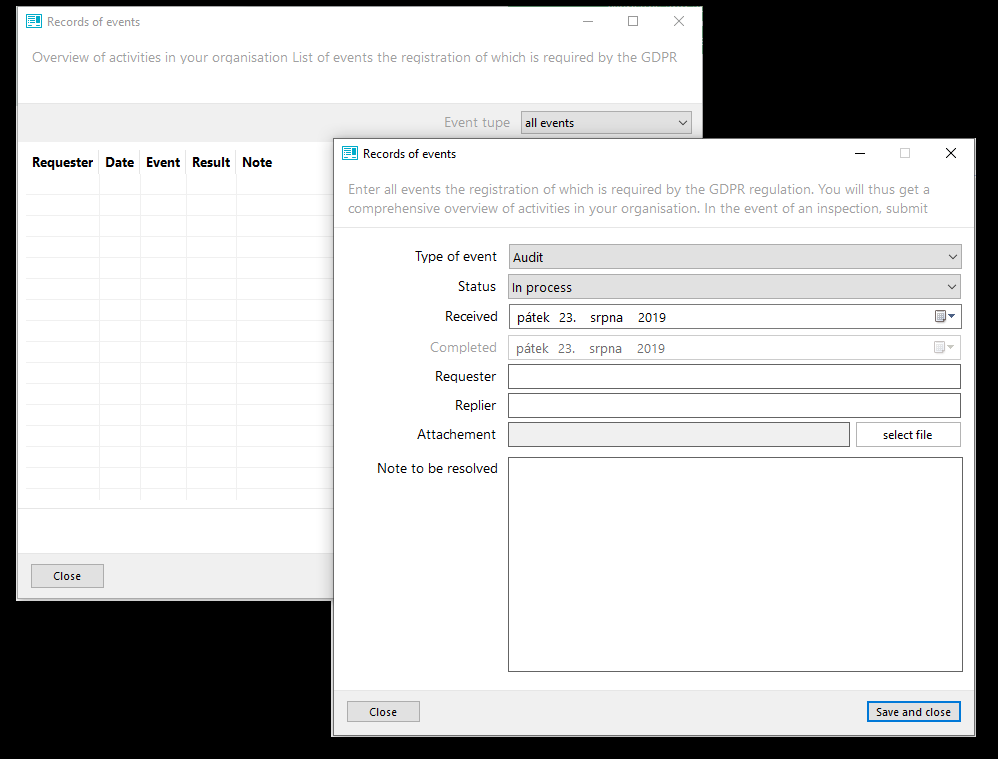This screenshot has height=759, width=998.
Task: Click the background window's title bar app icon
Action: coord(34,21)
